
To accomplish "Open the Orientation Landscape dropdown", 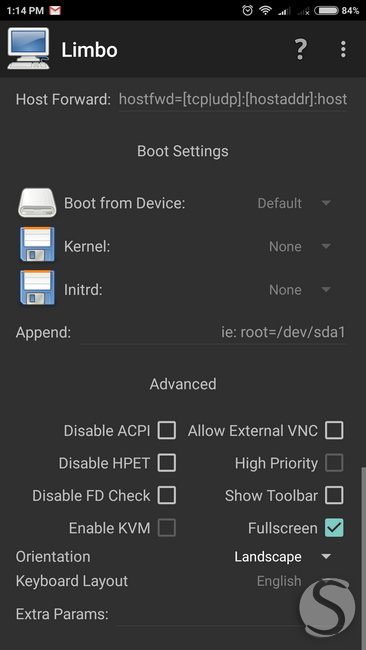I will (283, 557).
